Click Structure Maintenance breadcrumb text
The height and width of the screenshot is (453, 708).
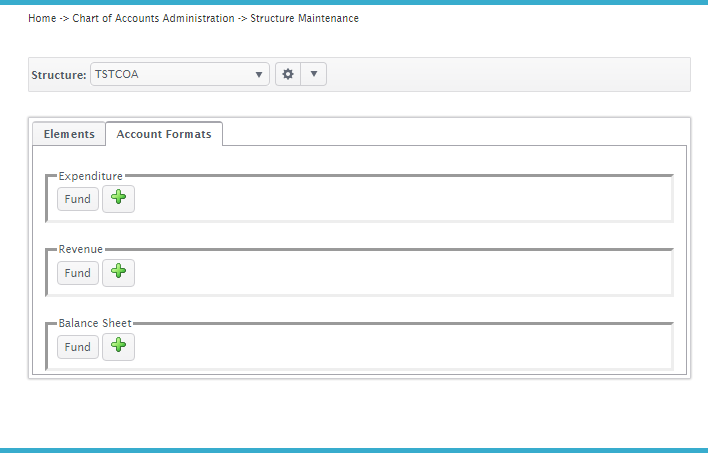[x=305, y=19]
